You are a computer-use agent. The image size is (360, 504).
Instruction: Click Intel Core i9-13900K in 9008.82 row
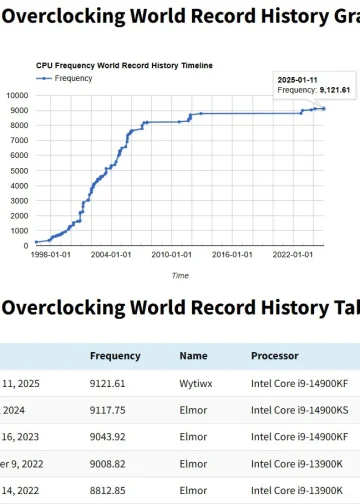(297, 464)
